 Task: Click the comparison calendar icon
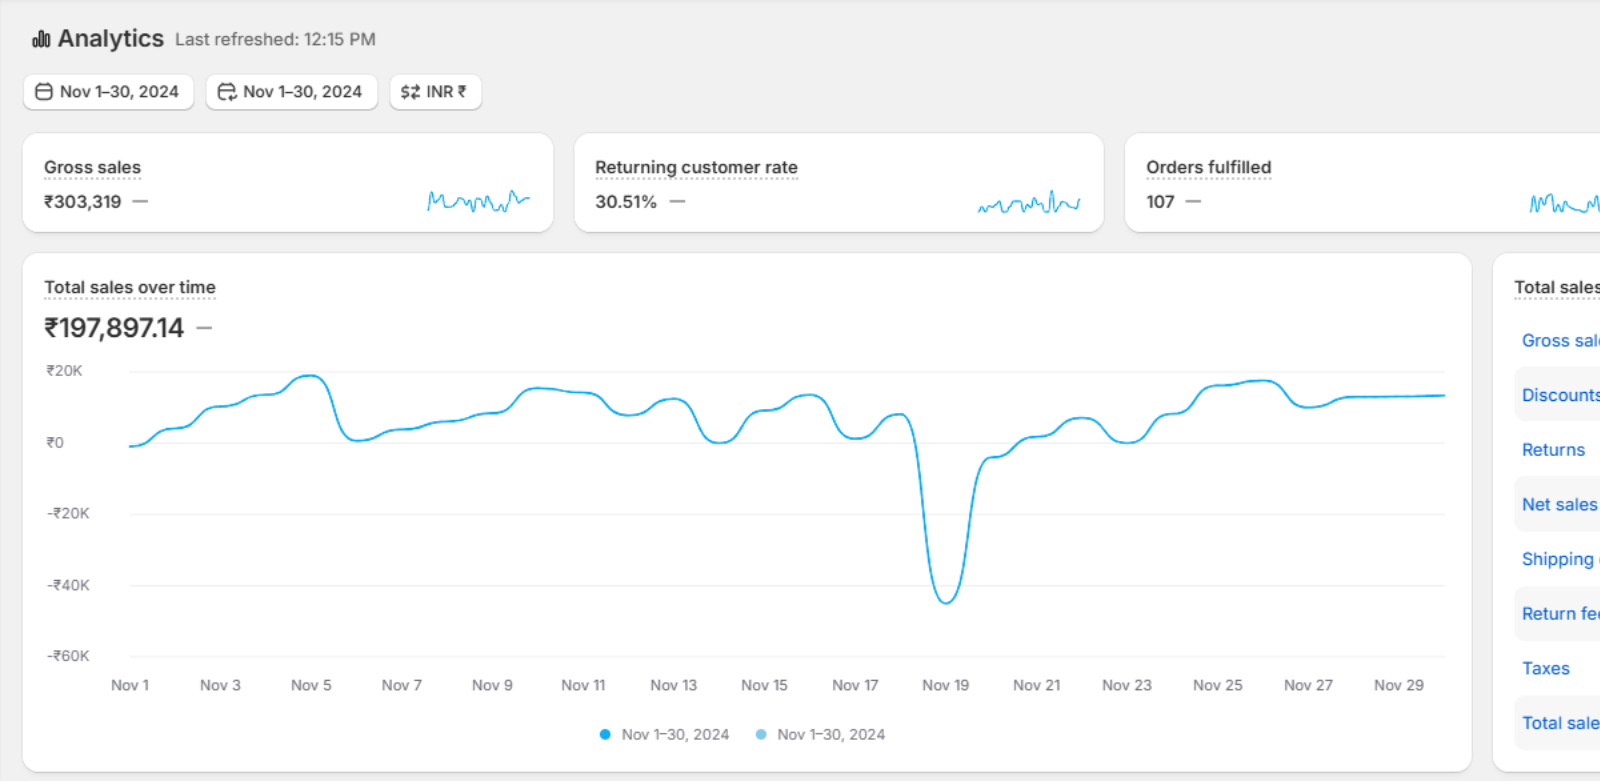pyautogui.click(x=227, y=92)
